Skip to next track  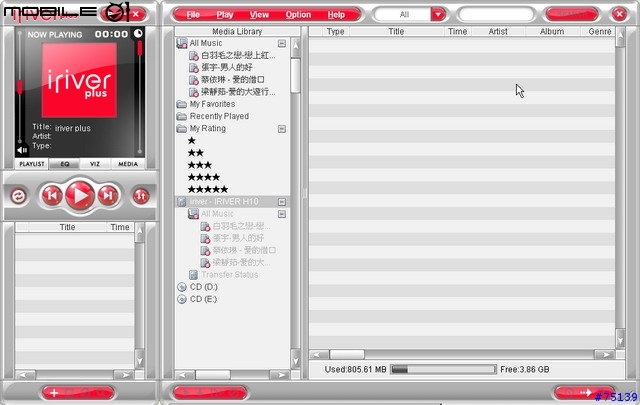107,196
